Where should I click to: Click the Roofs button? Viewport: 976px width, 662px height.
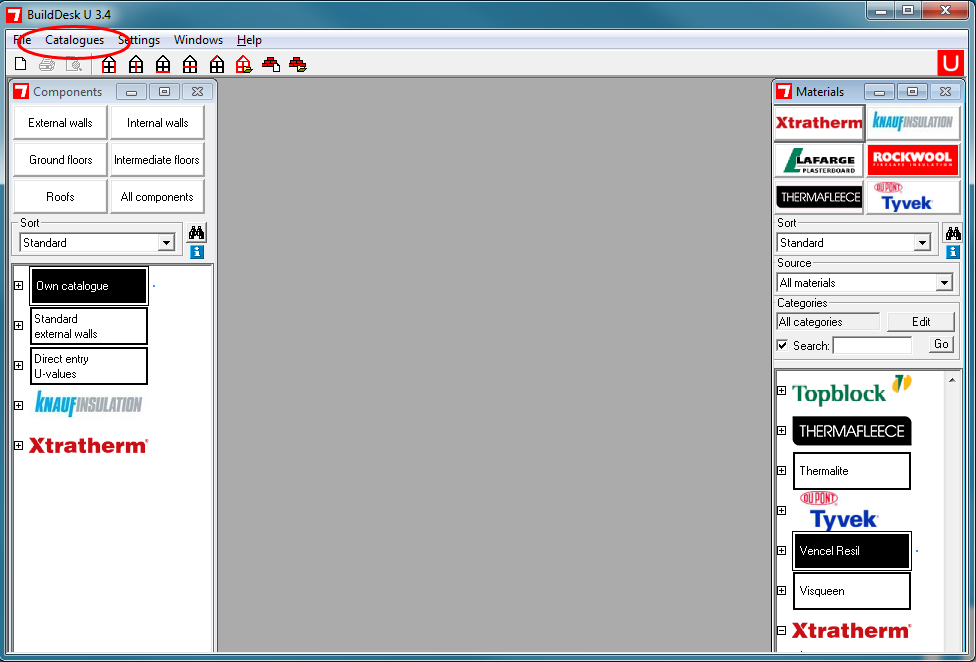tap(60, 197)
